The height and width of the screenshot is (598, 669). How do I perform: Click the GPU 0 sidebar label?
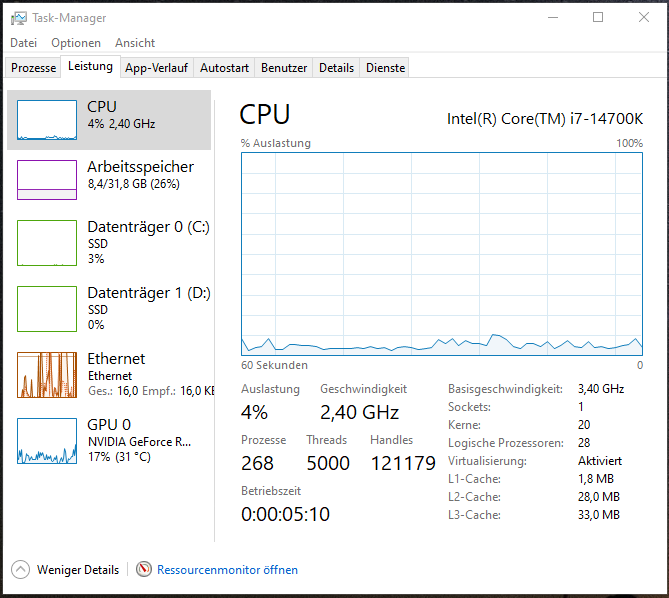point(109,425)
